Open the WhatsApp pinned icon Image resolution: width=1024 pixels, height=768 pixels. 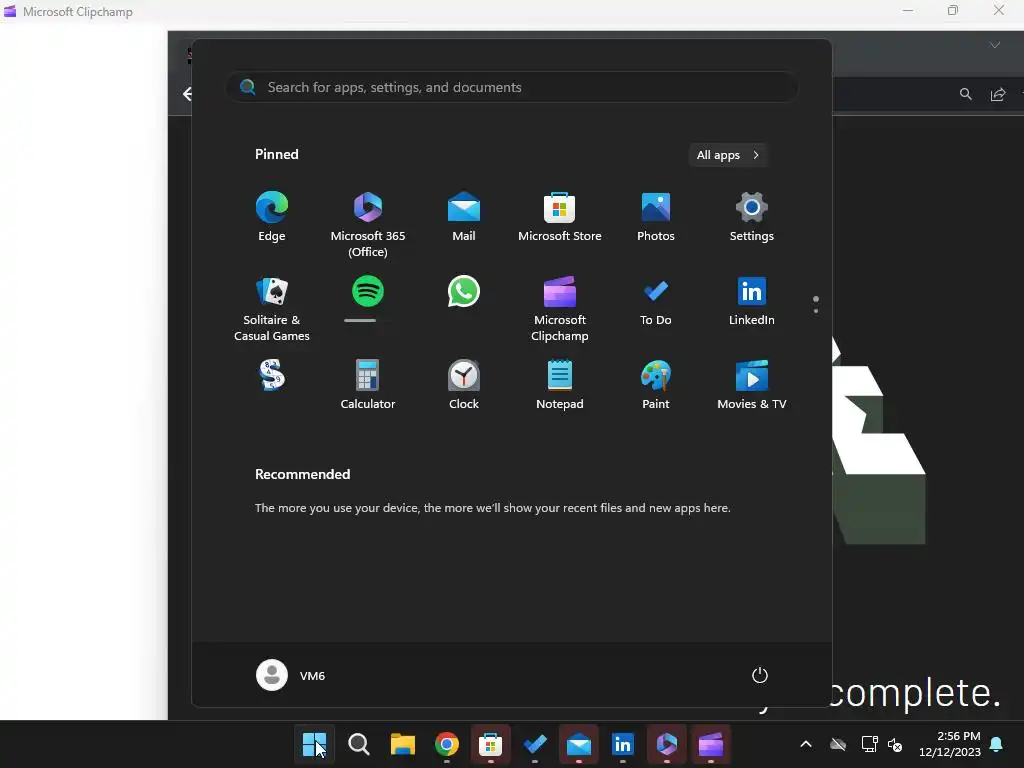point(464,291)
